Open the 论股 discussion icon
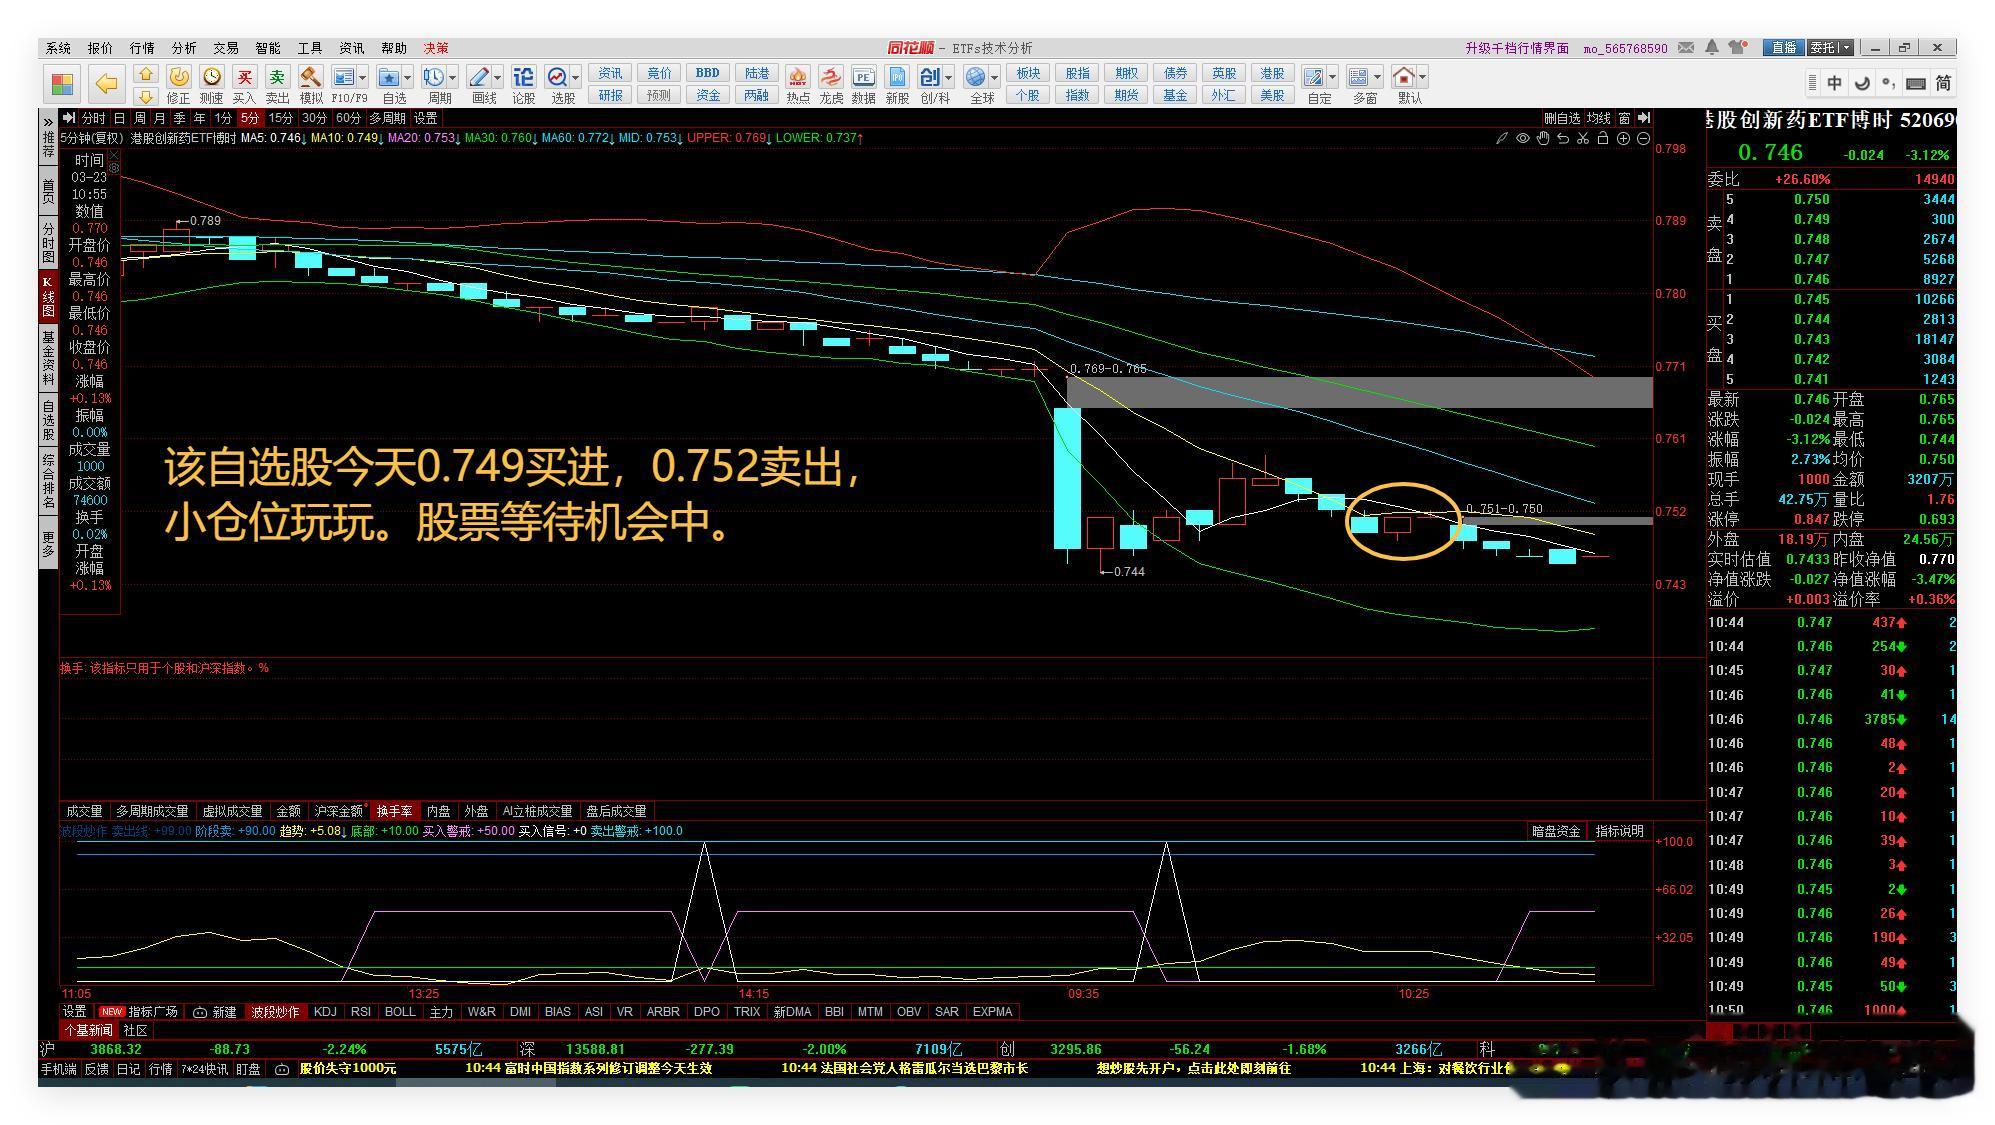The height and width of the screenshot is (1125, 1995). point(523,78)
